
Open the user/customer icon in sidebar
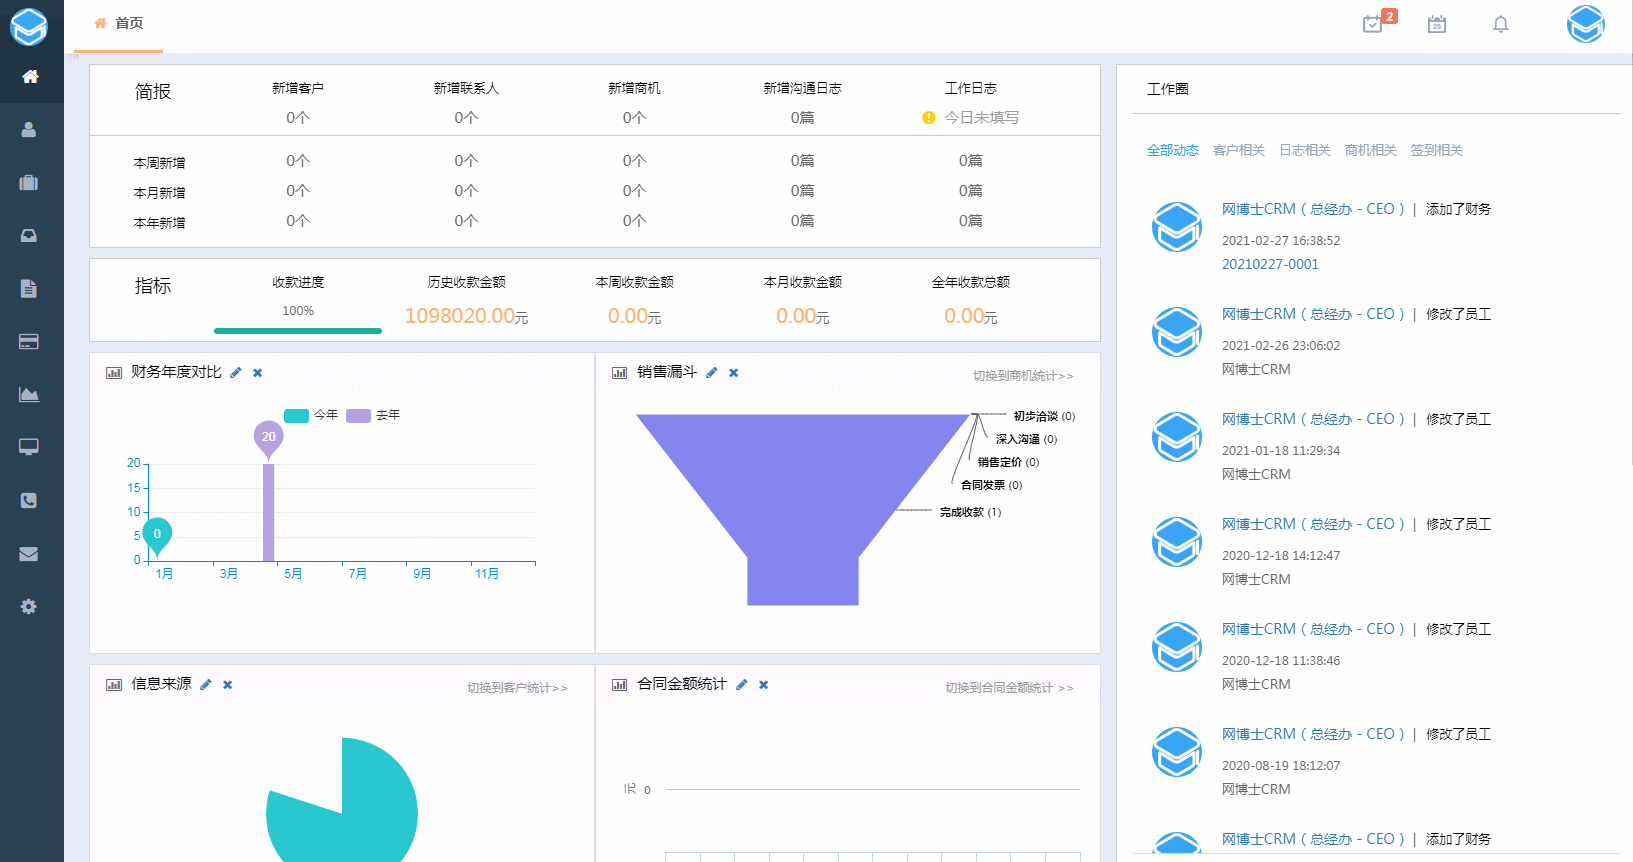coord(29,130)
